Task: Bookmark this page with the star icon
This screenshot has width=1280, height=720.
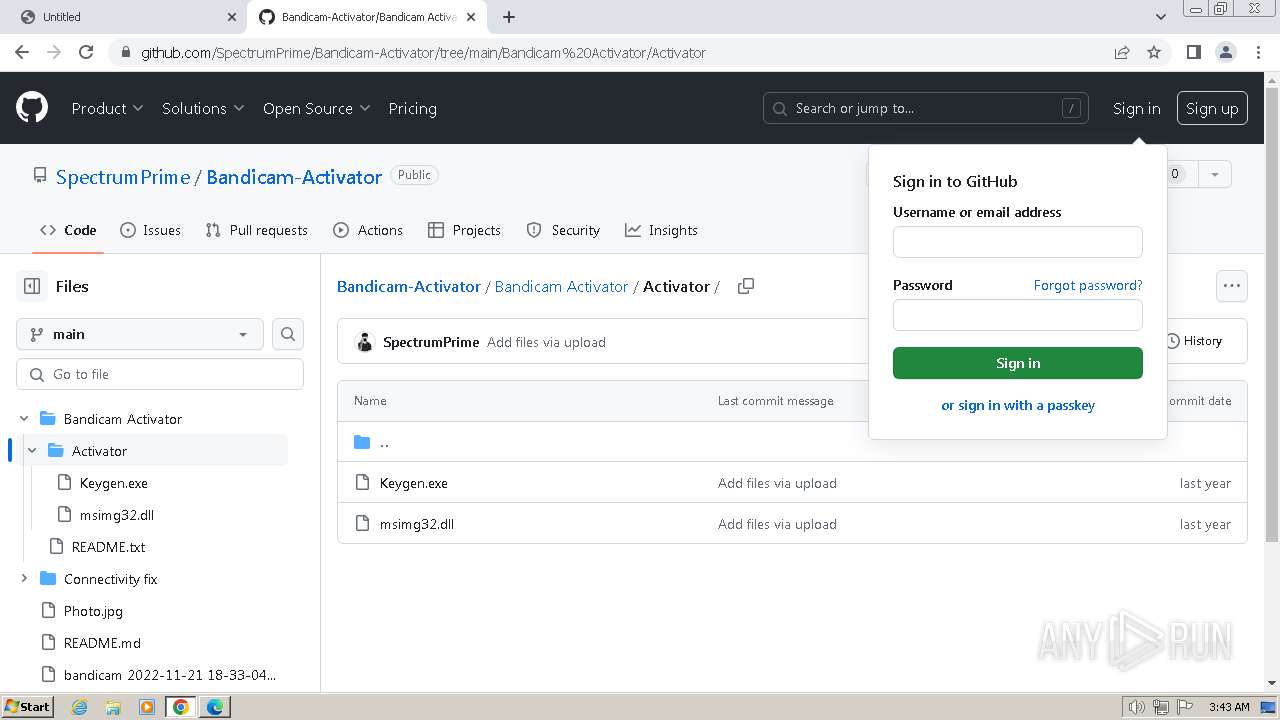Action: click(1154, 52)
